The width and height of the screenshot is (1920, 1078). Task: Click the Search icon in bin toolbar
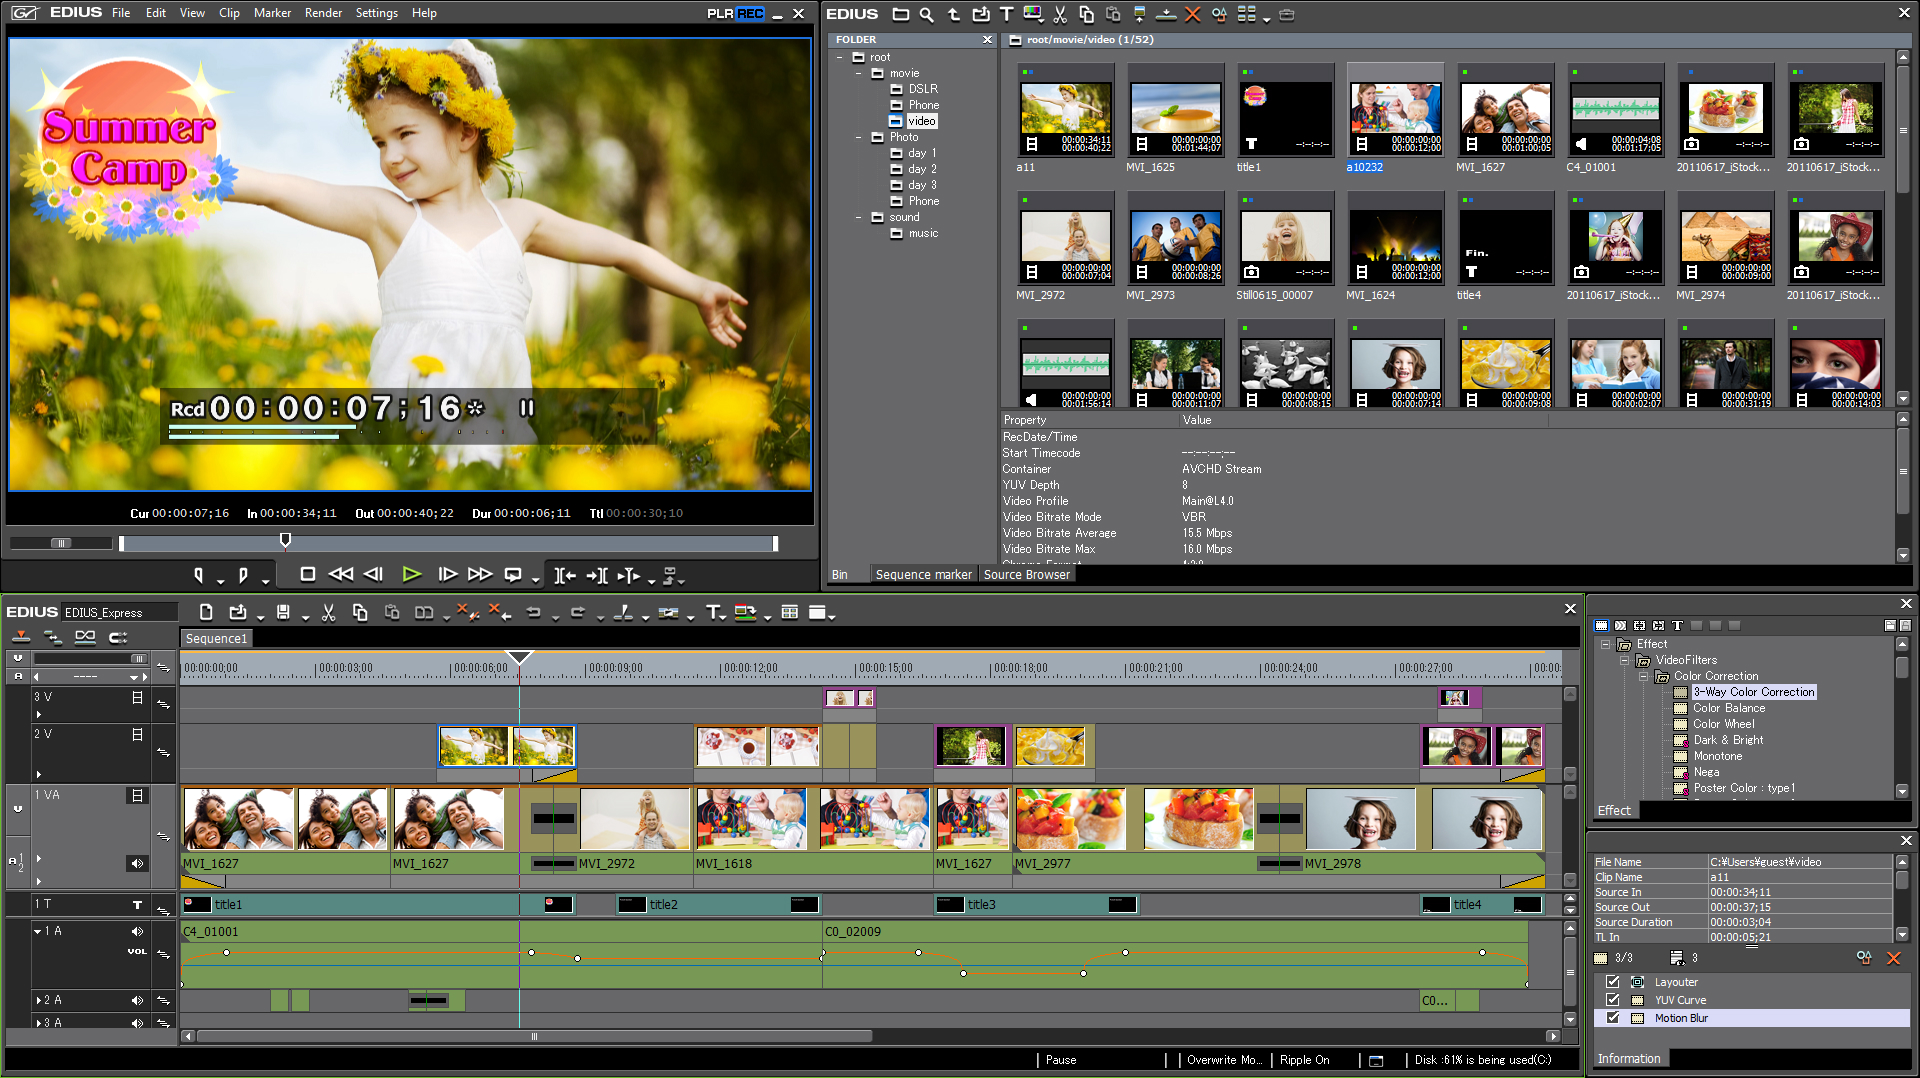(x=927, y=14)
